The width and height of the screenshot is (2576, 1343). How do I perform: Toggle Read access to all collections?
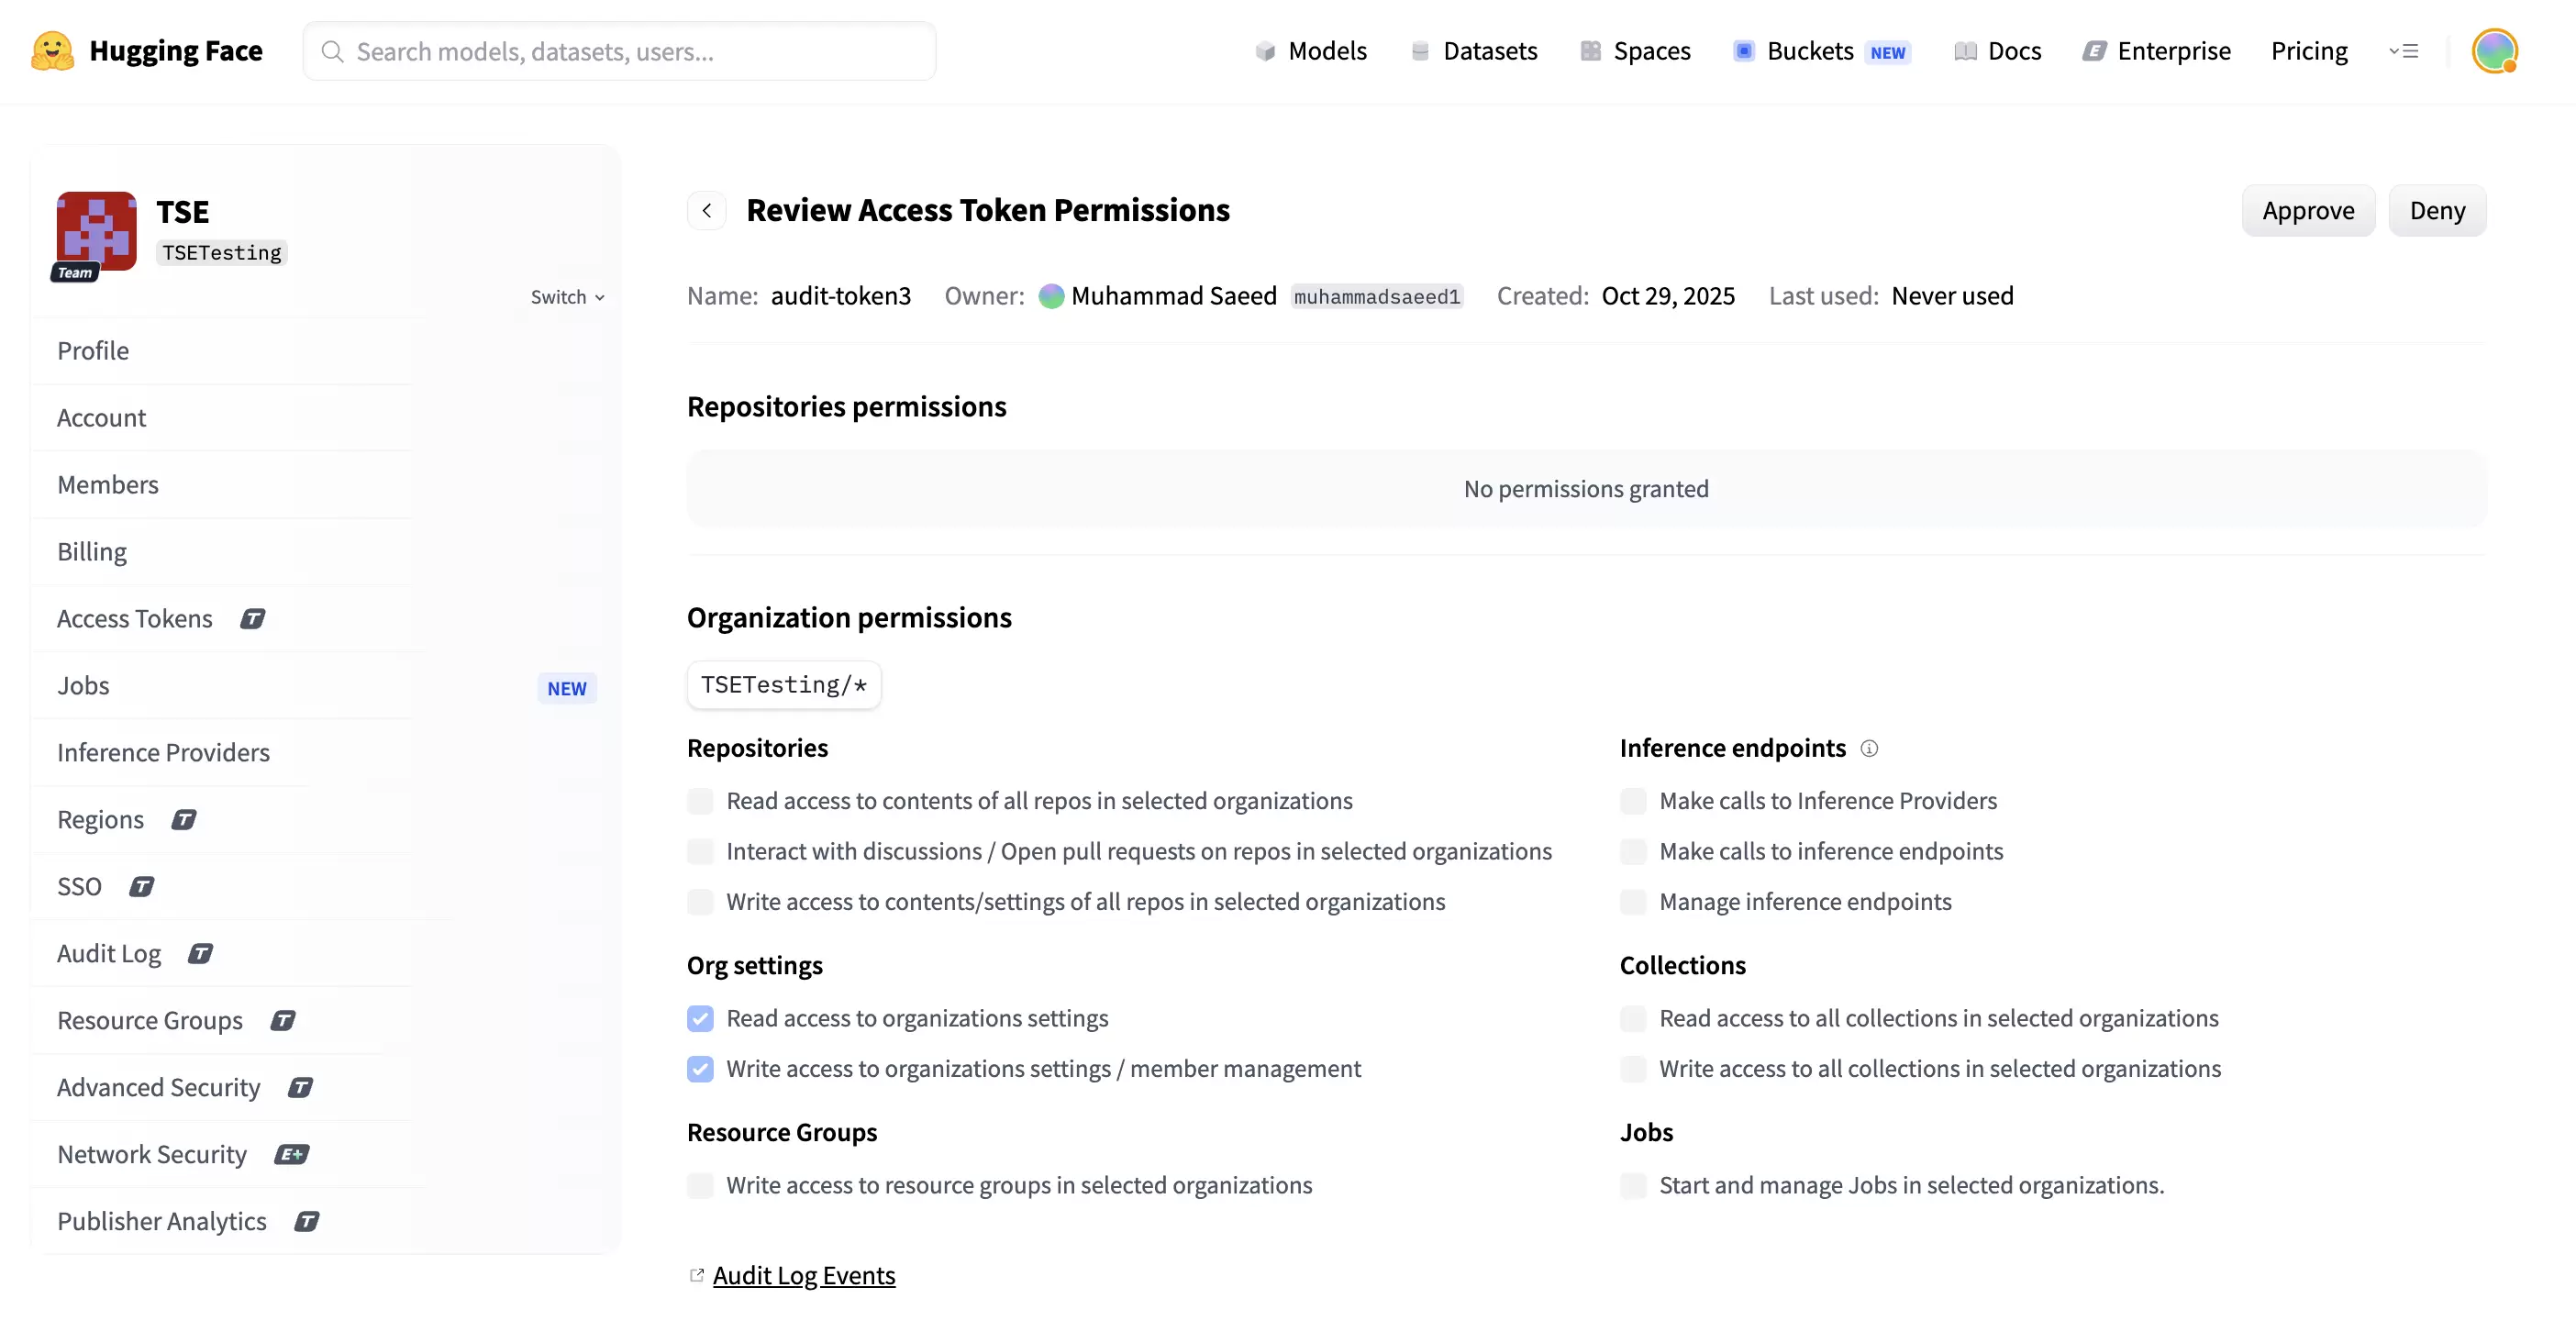(1633, 1019)
